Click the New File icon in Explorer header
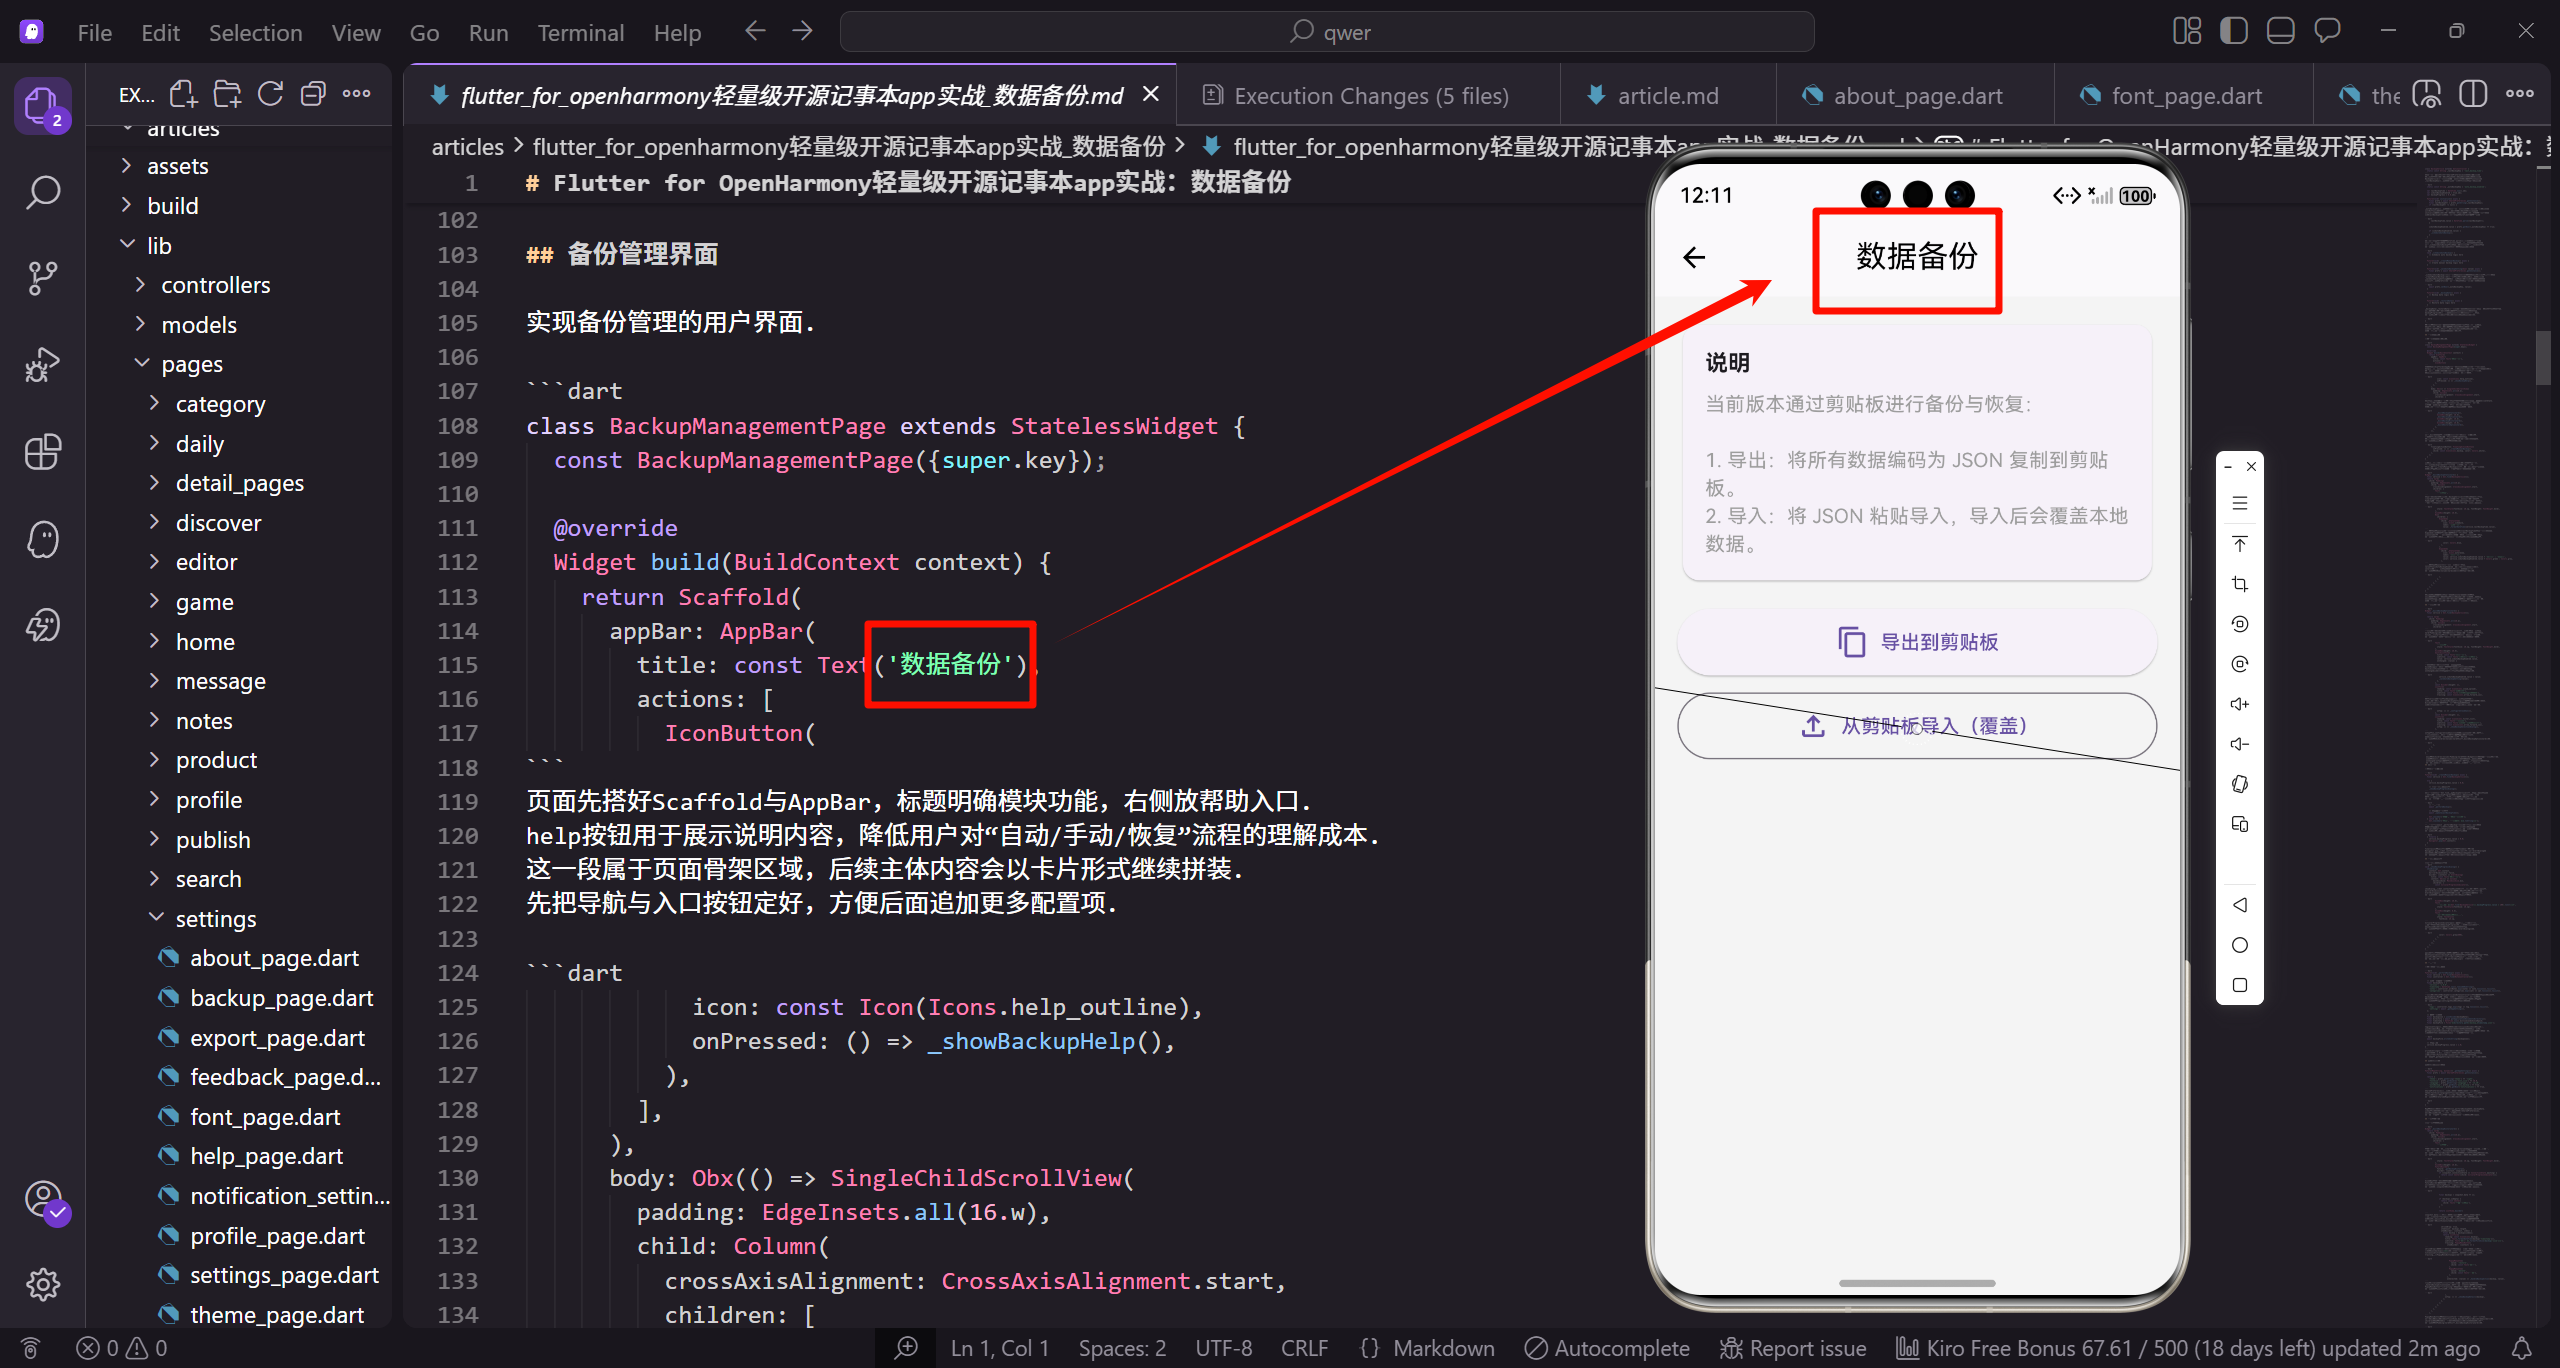 pos(183,94)
